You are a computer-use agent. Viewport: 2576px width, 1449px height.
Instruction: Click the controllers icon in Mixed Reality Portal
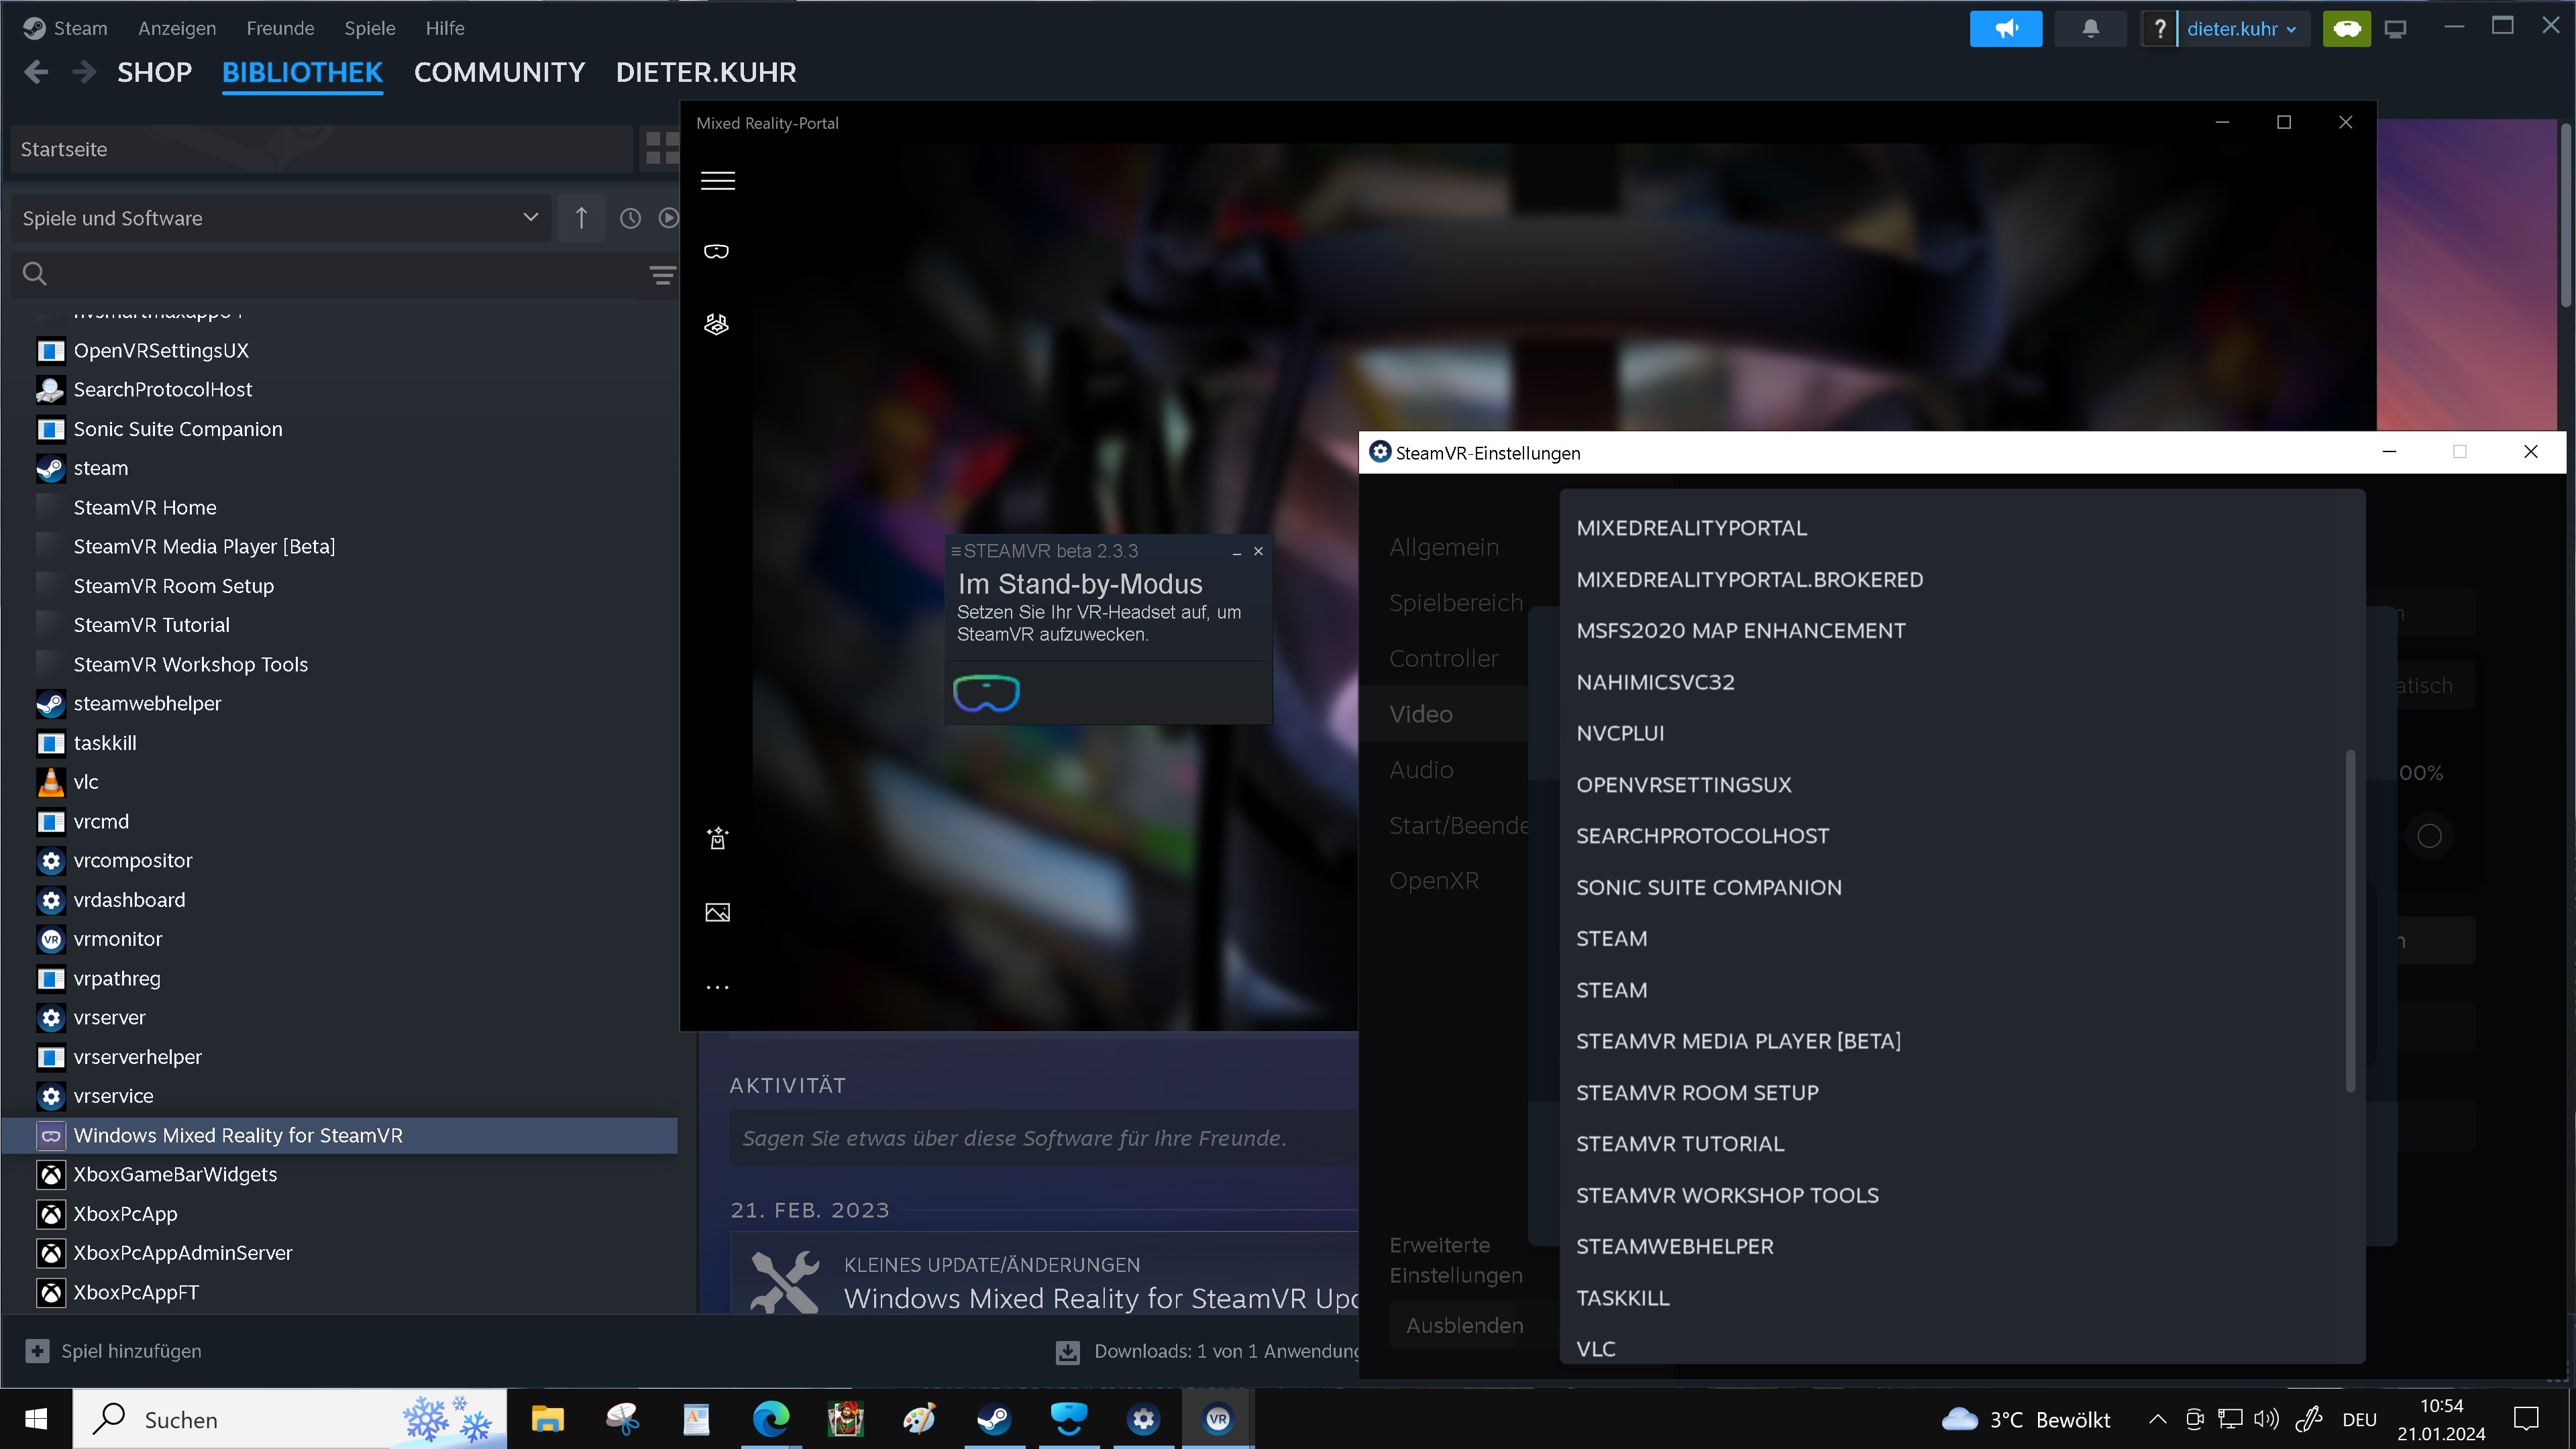click(716, 324)
